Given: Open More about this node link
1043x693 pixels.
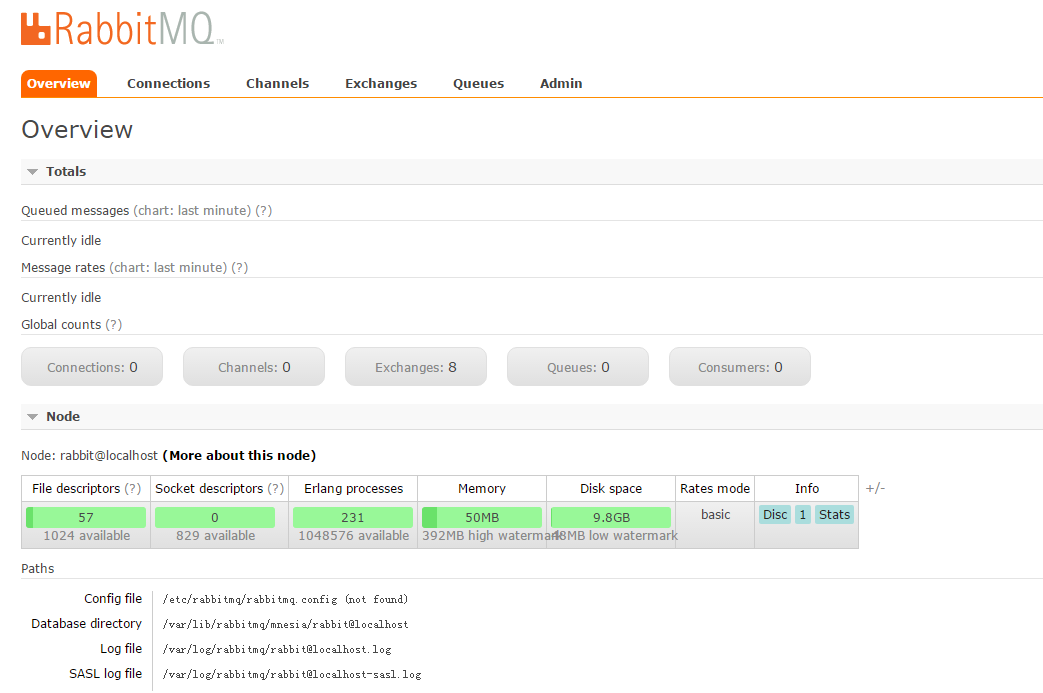Looking at the screenshot, I should tap(239, 456).
